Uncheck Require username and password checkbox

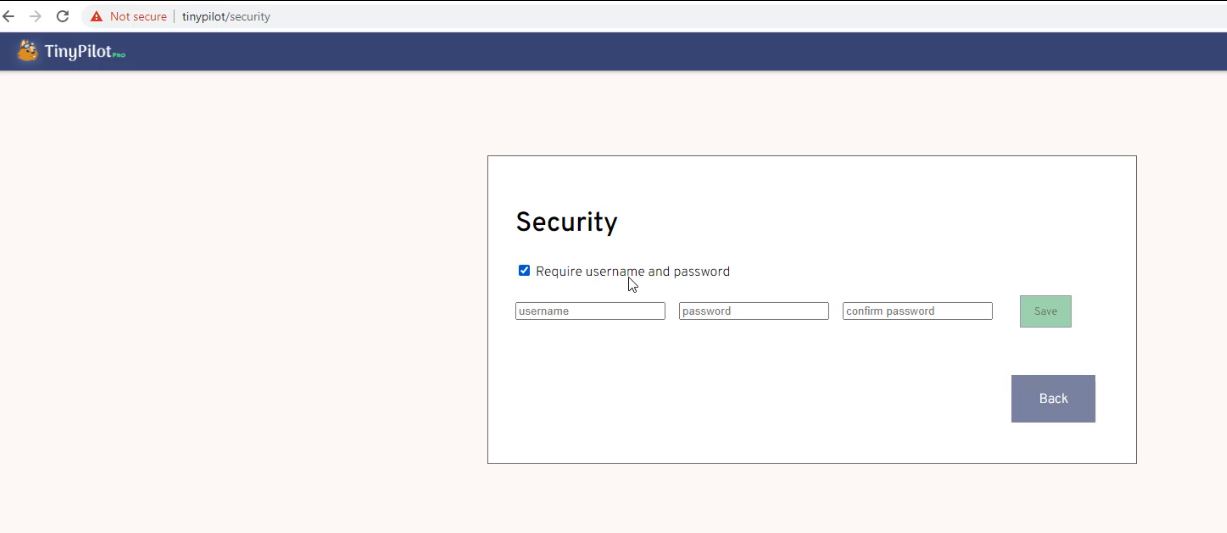point(524,271)
